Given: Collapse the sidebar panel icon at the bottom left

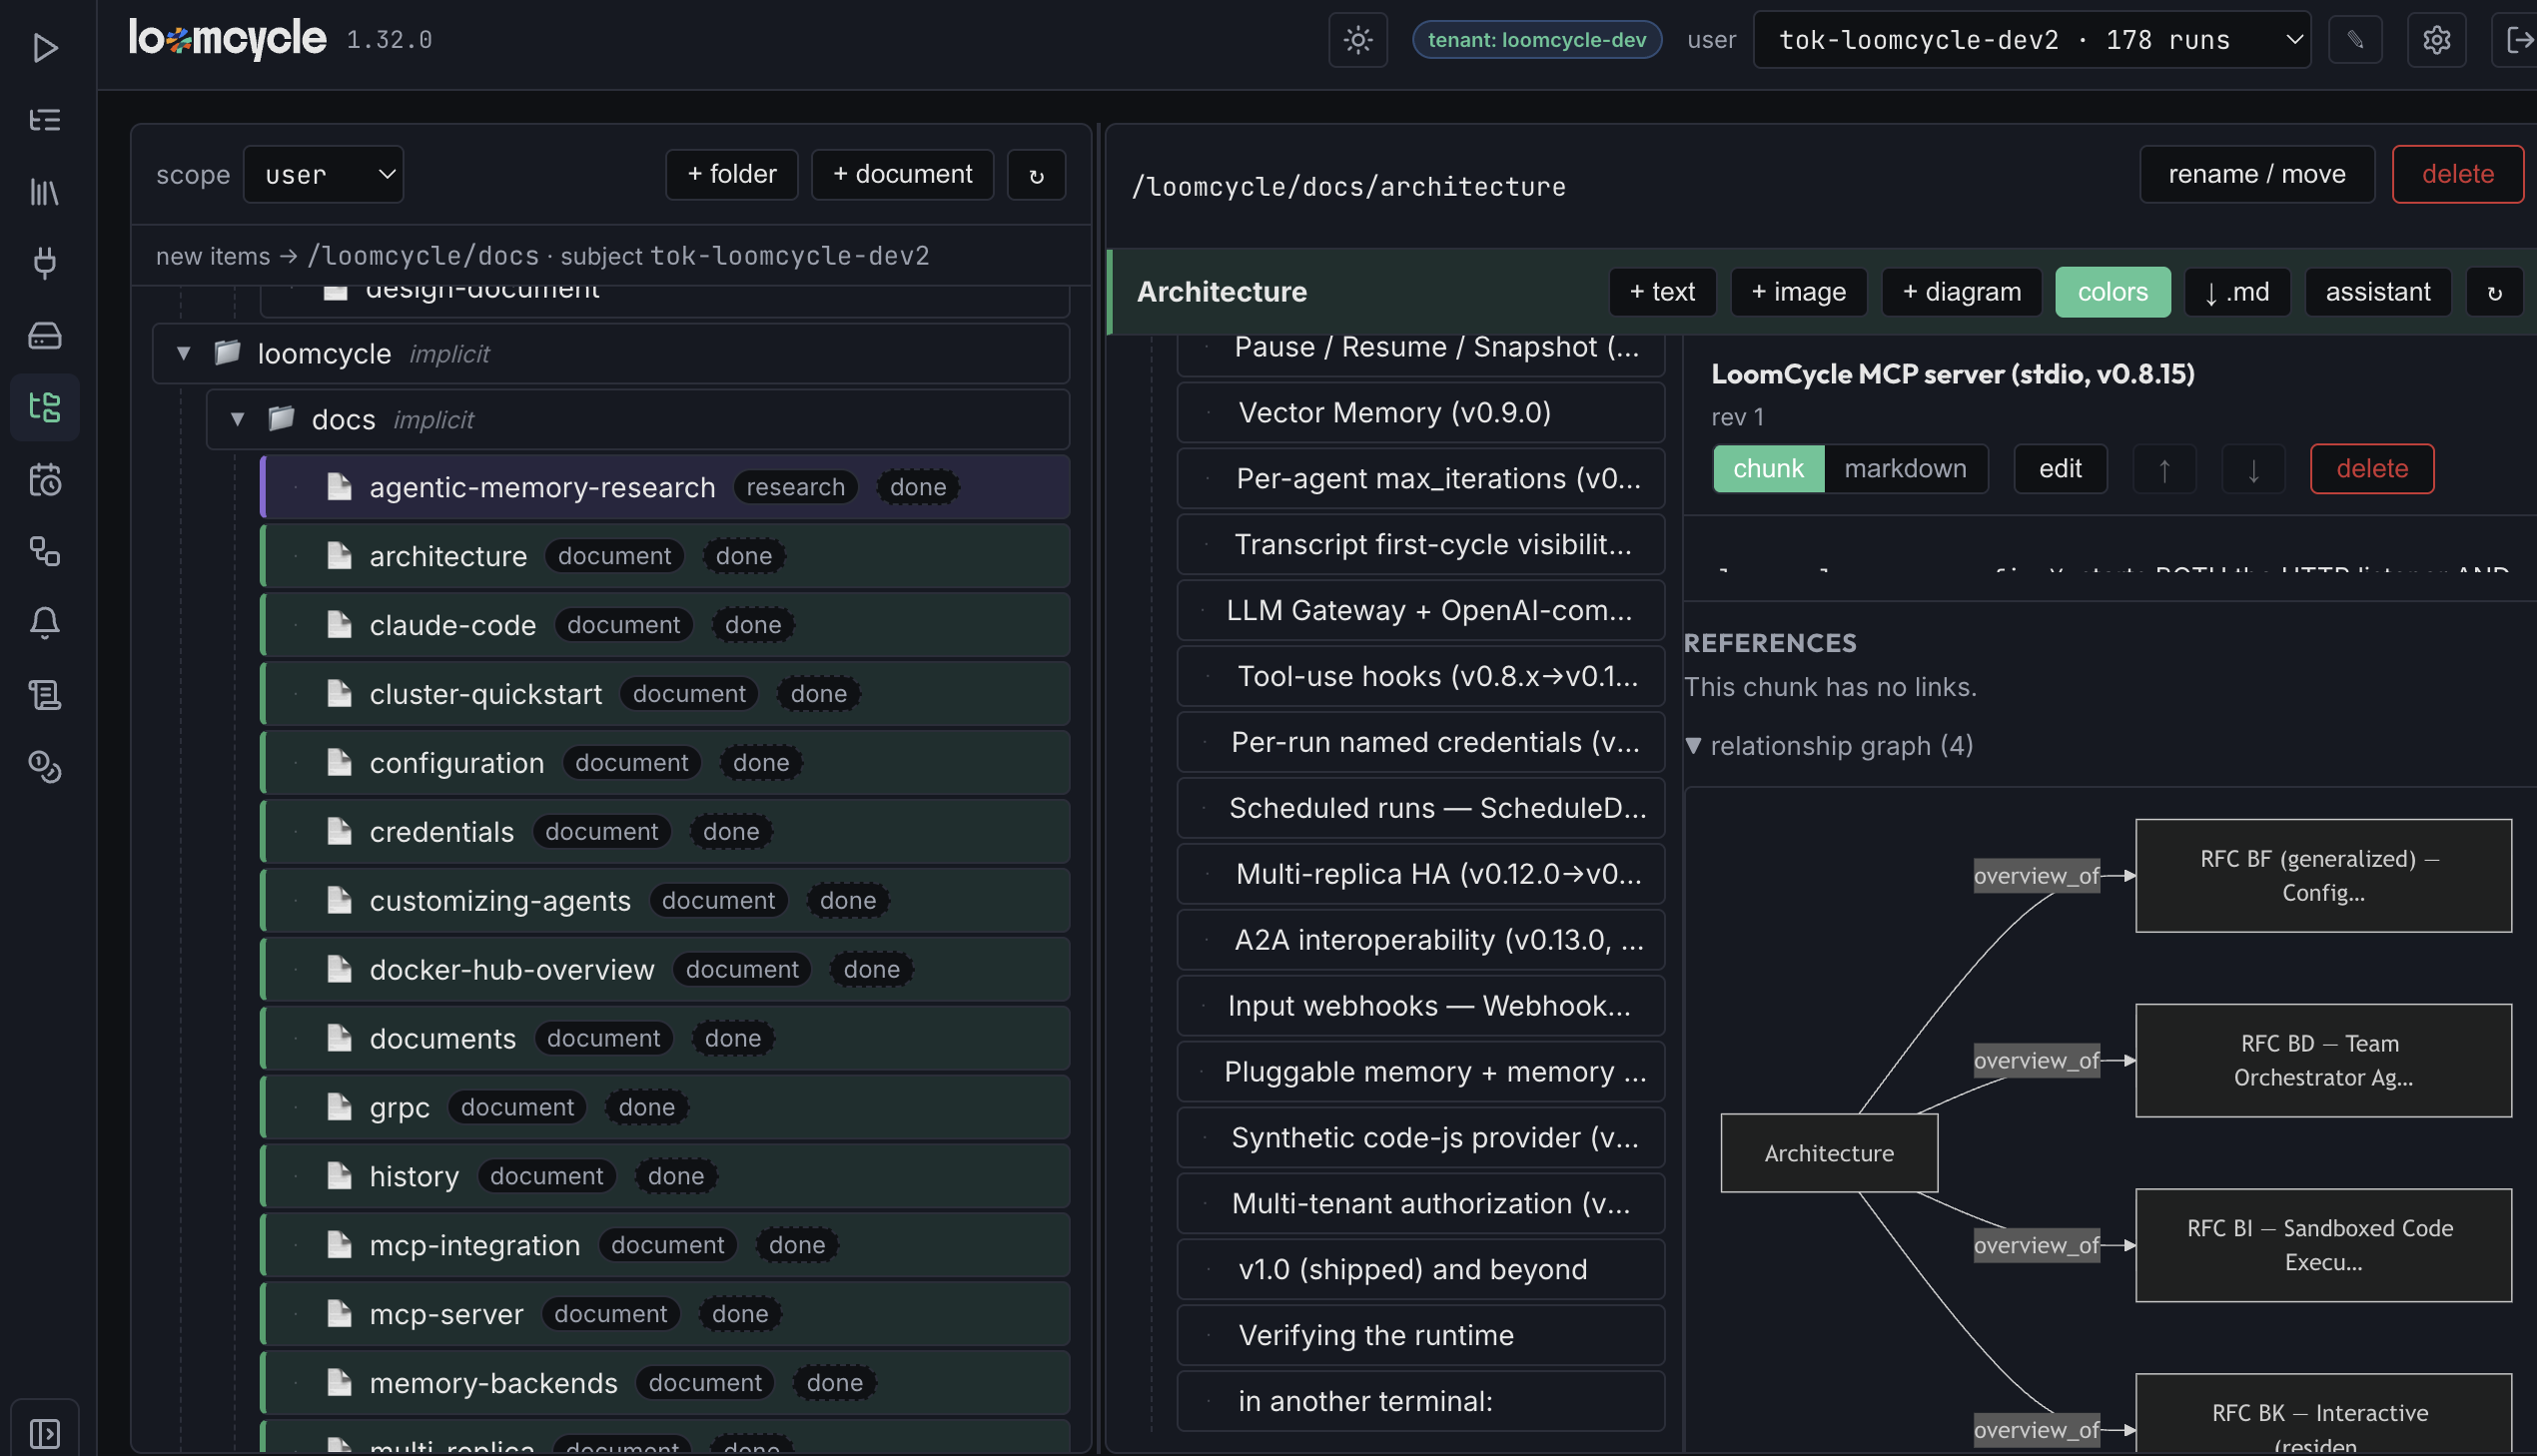Looking at the screenshot, I should [45, 1433].
